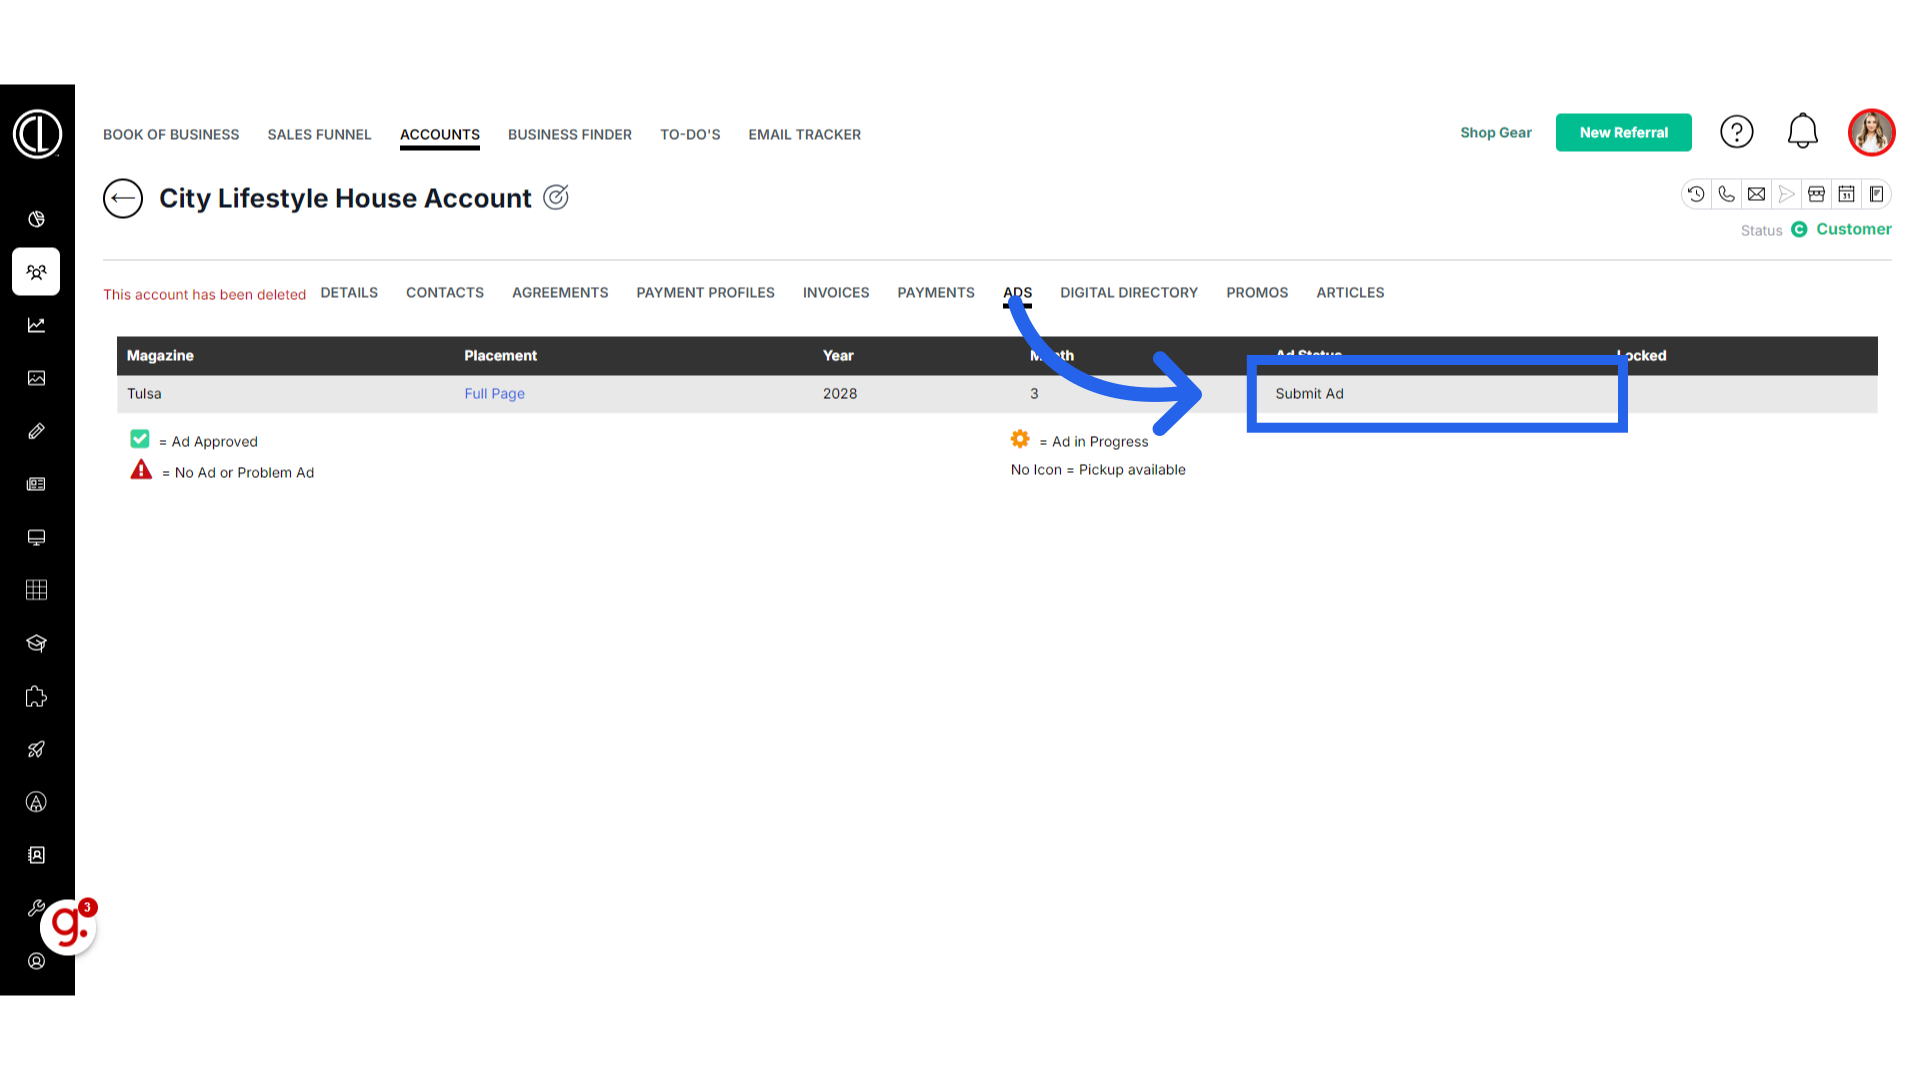Open the graduation cap training sidebar icon
The width and height of the screenshot is (1920, 1080).
pyautogui.click(x=36, y=643)
